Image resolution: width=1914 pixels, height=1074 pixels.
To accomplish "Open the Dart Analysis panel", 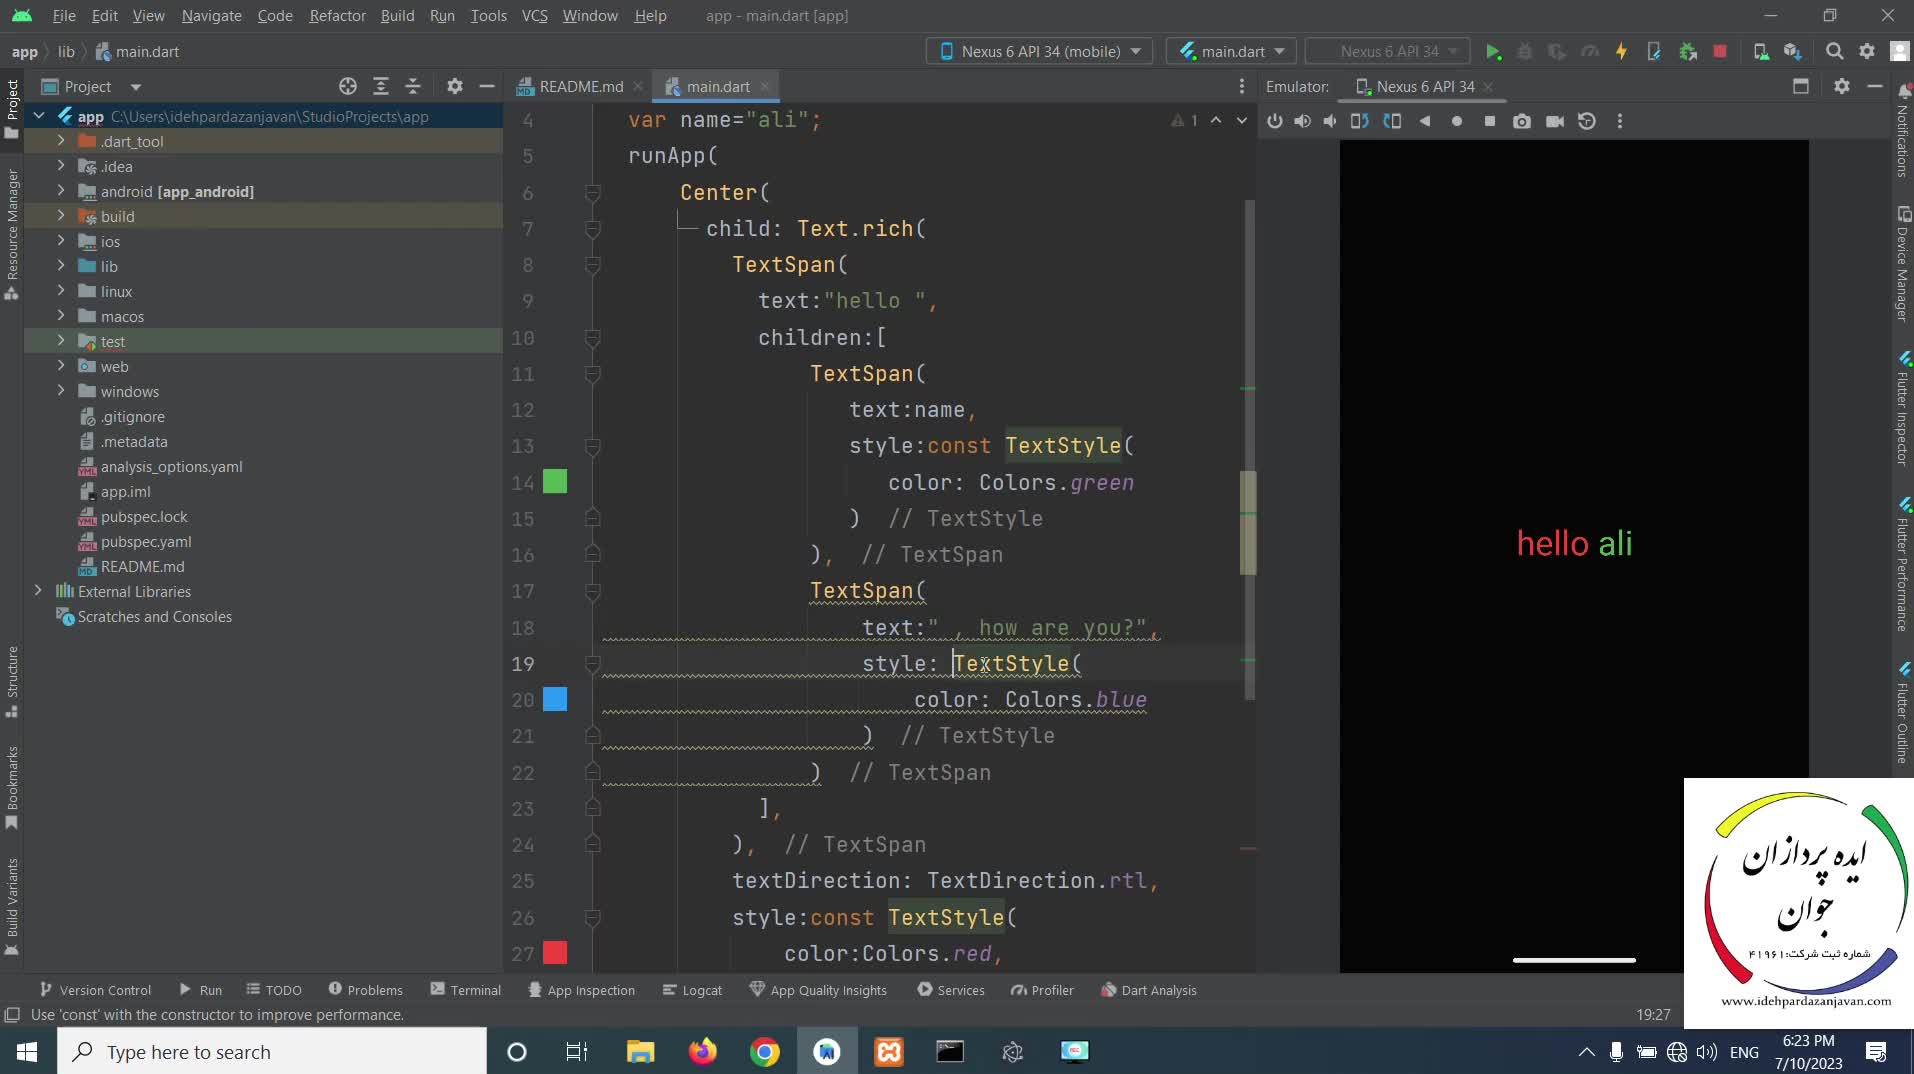I will point(1148,990).
